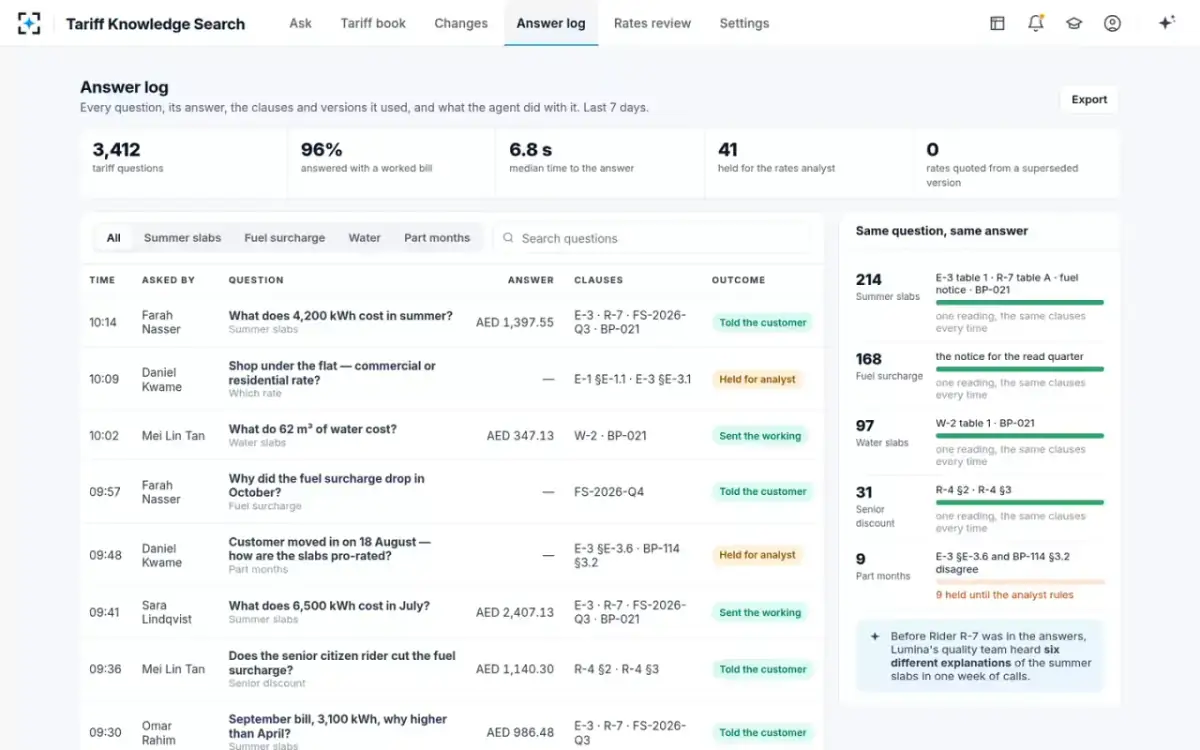
Task: Click the 10:14 Told the customer badge
Action: [x=762, y=322]
